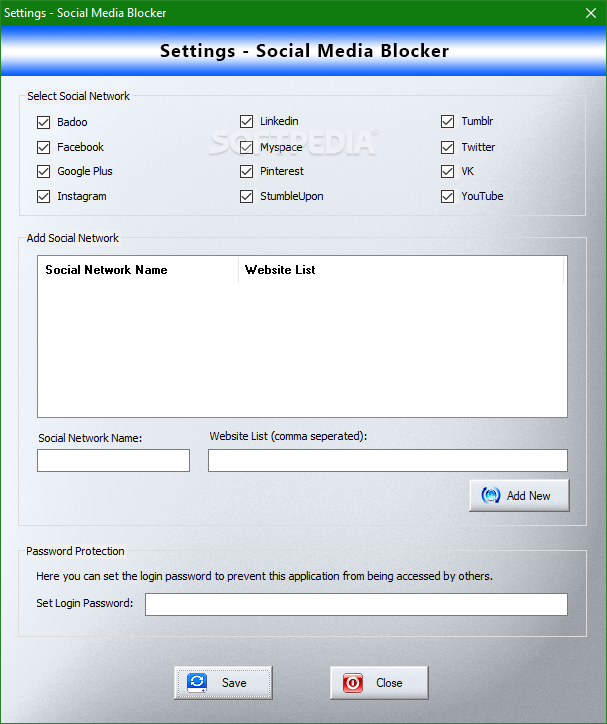
Task: Click the Add New button
Action: 519,495
